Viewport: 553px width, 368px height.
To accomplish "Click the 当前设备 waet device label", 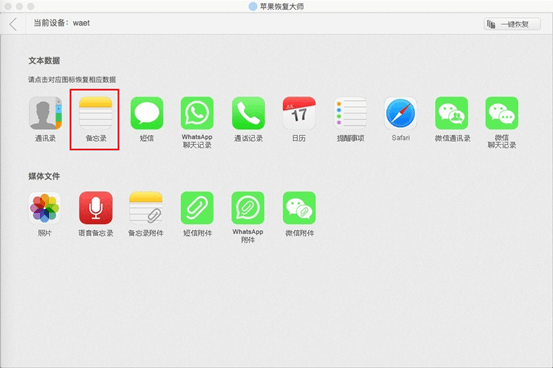I will click(62, 23).
